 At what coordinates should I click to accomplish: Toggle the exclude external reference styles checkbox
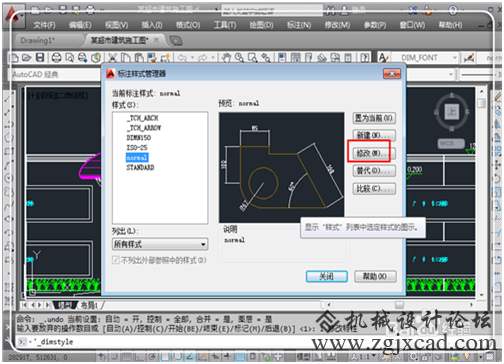pos(116,260)
